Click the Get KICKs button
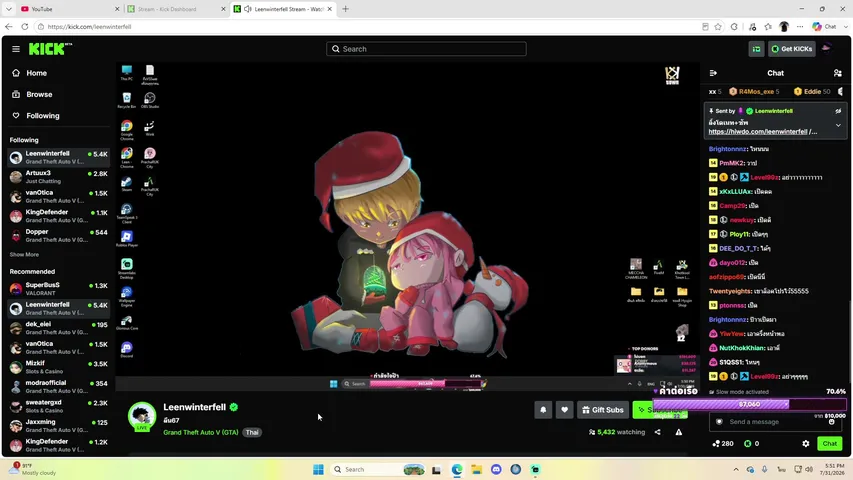853x480 pixels. 792,49
